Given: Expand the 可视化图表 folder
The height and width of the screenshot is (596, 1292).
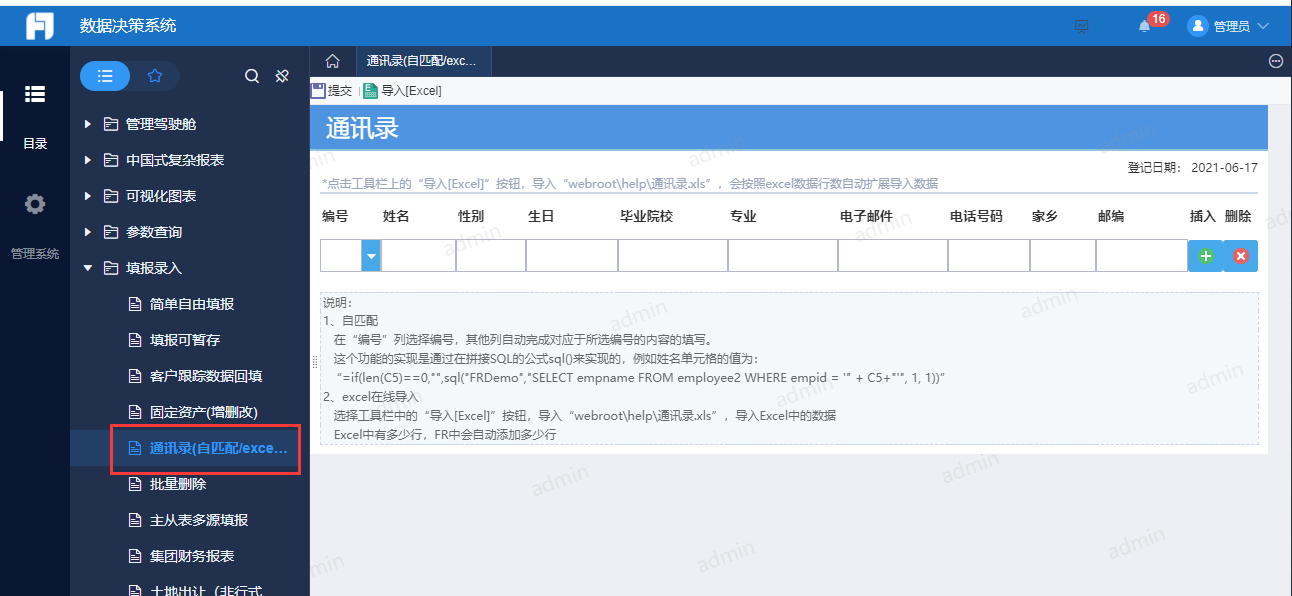Looking at the screenshot, I should (88, 196).
